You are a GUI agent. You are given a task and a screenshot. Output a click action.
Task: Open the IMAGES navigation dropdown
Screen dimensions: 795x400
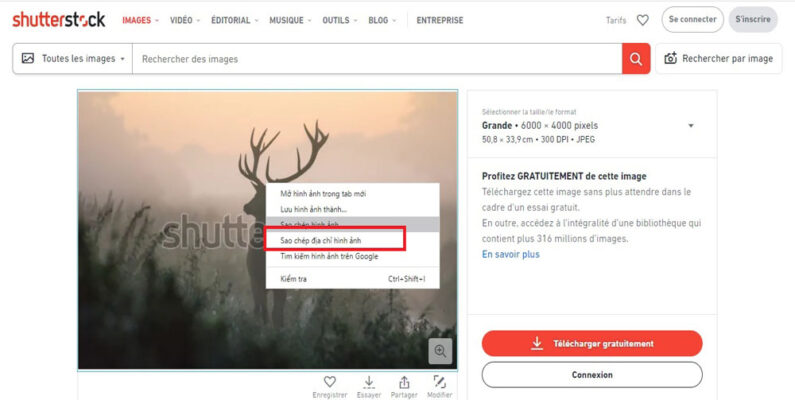141,20
